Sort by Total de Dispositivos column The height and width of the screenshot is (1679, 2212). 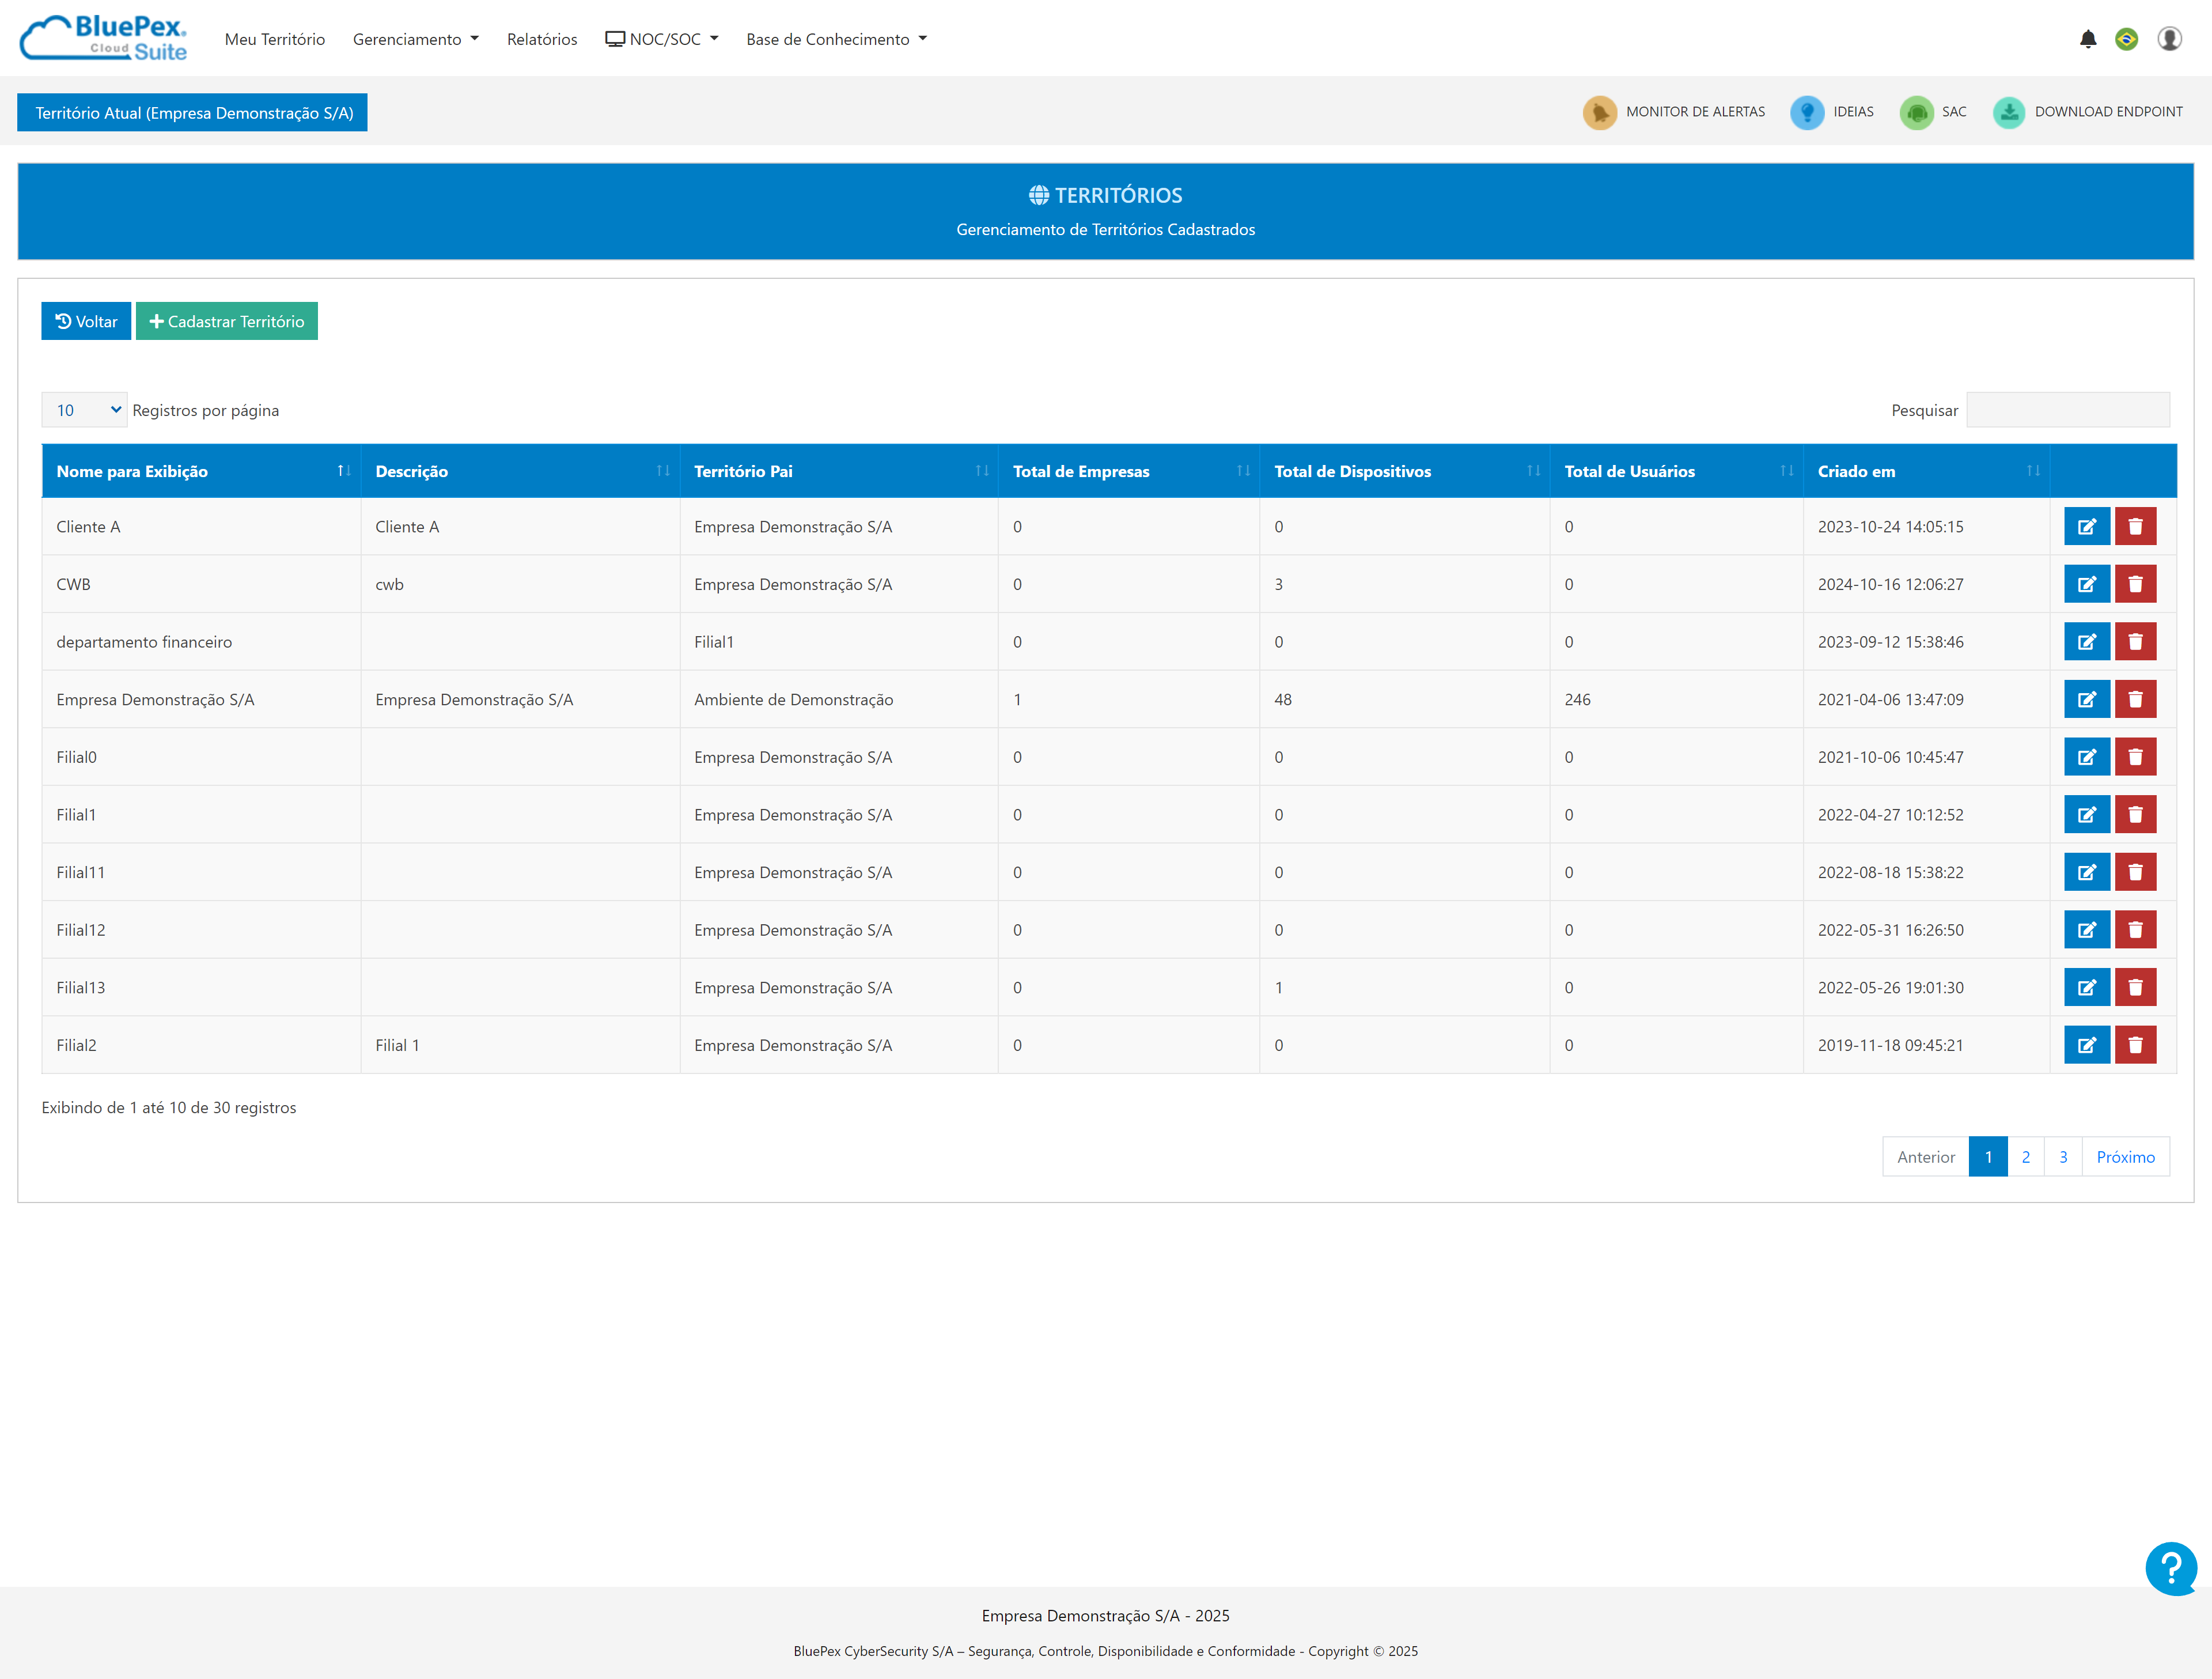click(1405, 471)
